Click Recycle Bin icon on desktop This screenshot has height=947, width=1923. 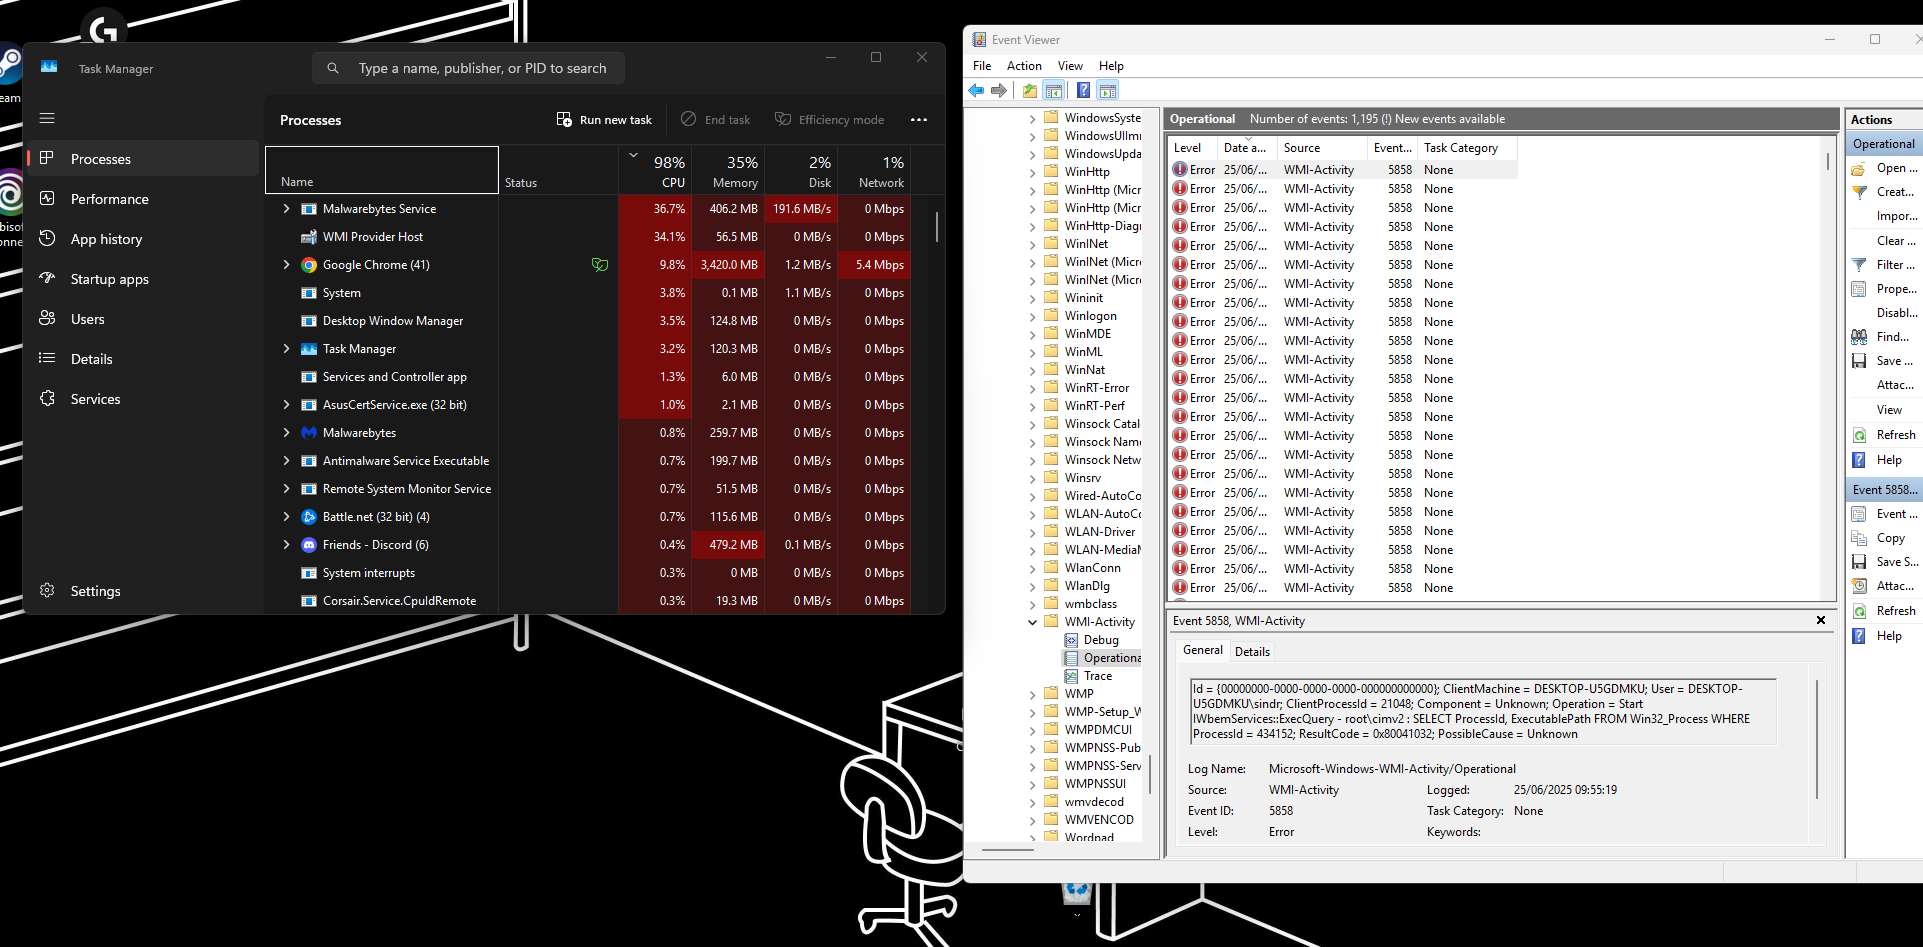click(1077, 892)
